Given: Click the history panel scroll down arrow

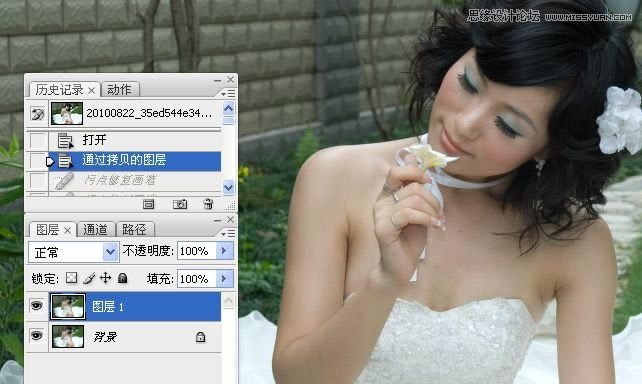Looking at the screenshot, I should pos(228,188).
